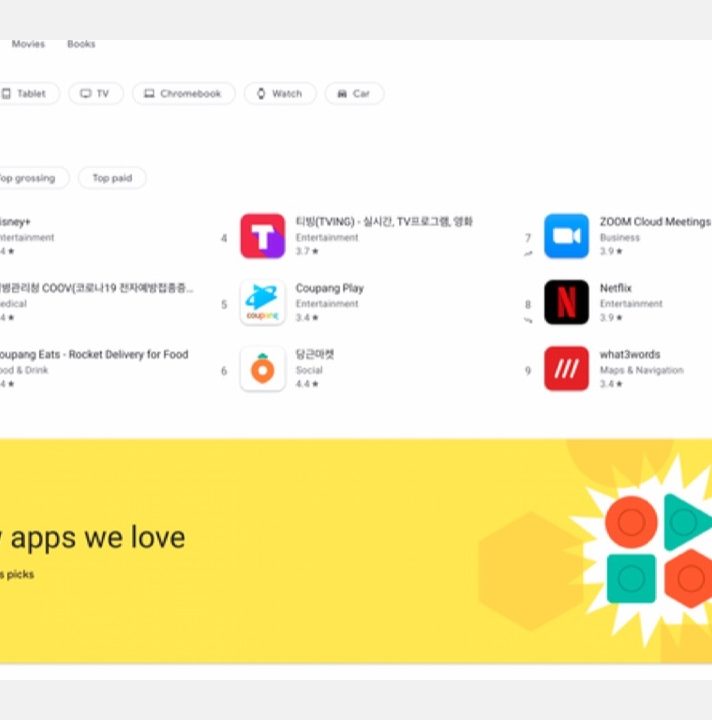Show the Top paid chart

112,178
